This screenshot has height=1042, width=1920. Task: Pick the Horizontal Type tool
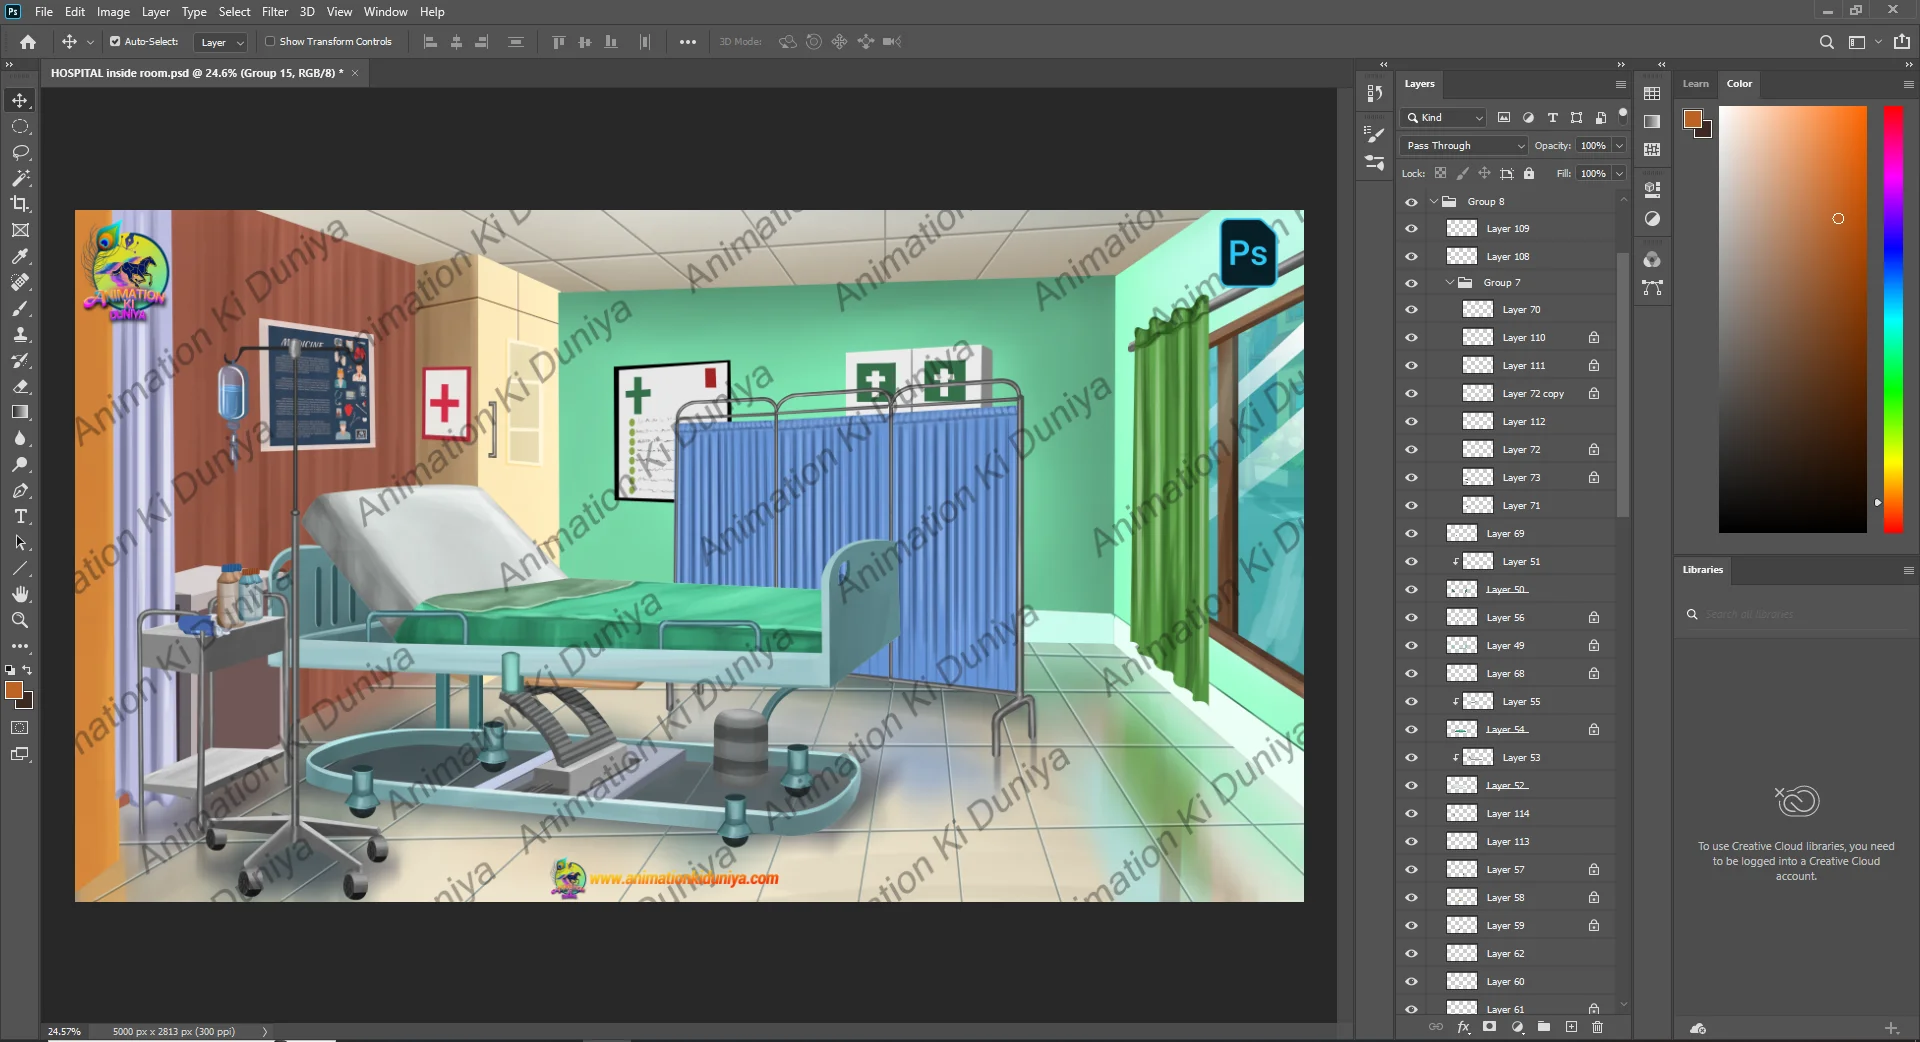click(20, 517)
